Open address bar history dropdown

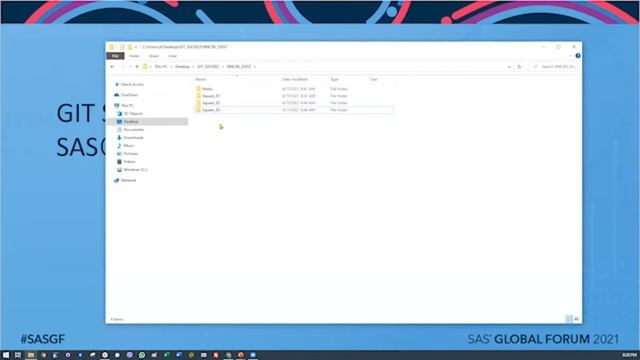(x=509, y=67)
